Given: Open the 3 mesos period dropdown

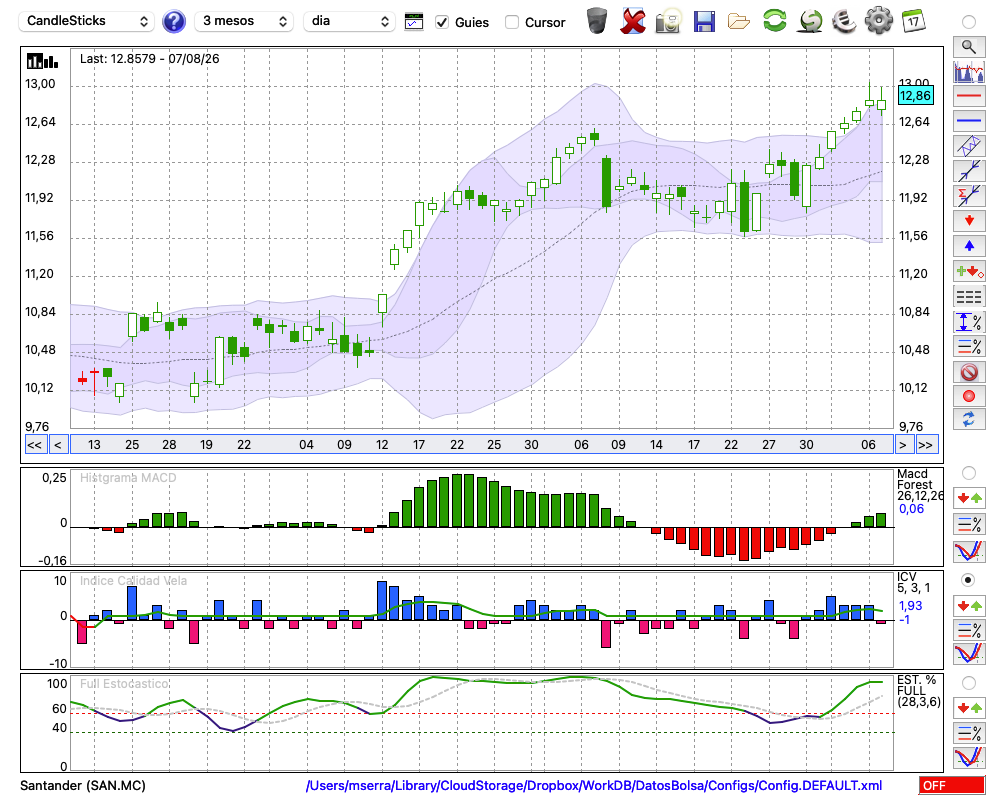Looking at the screenshot, I should pyautogui.click(x=244, y=21).
